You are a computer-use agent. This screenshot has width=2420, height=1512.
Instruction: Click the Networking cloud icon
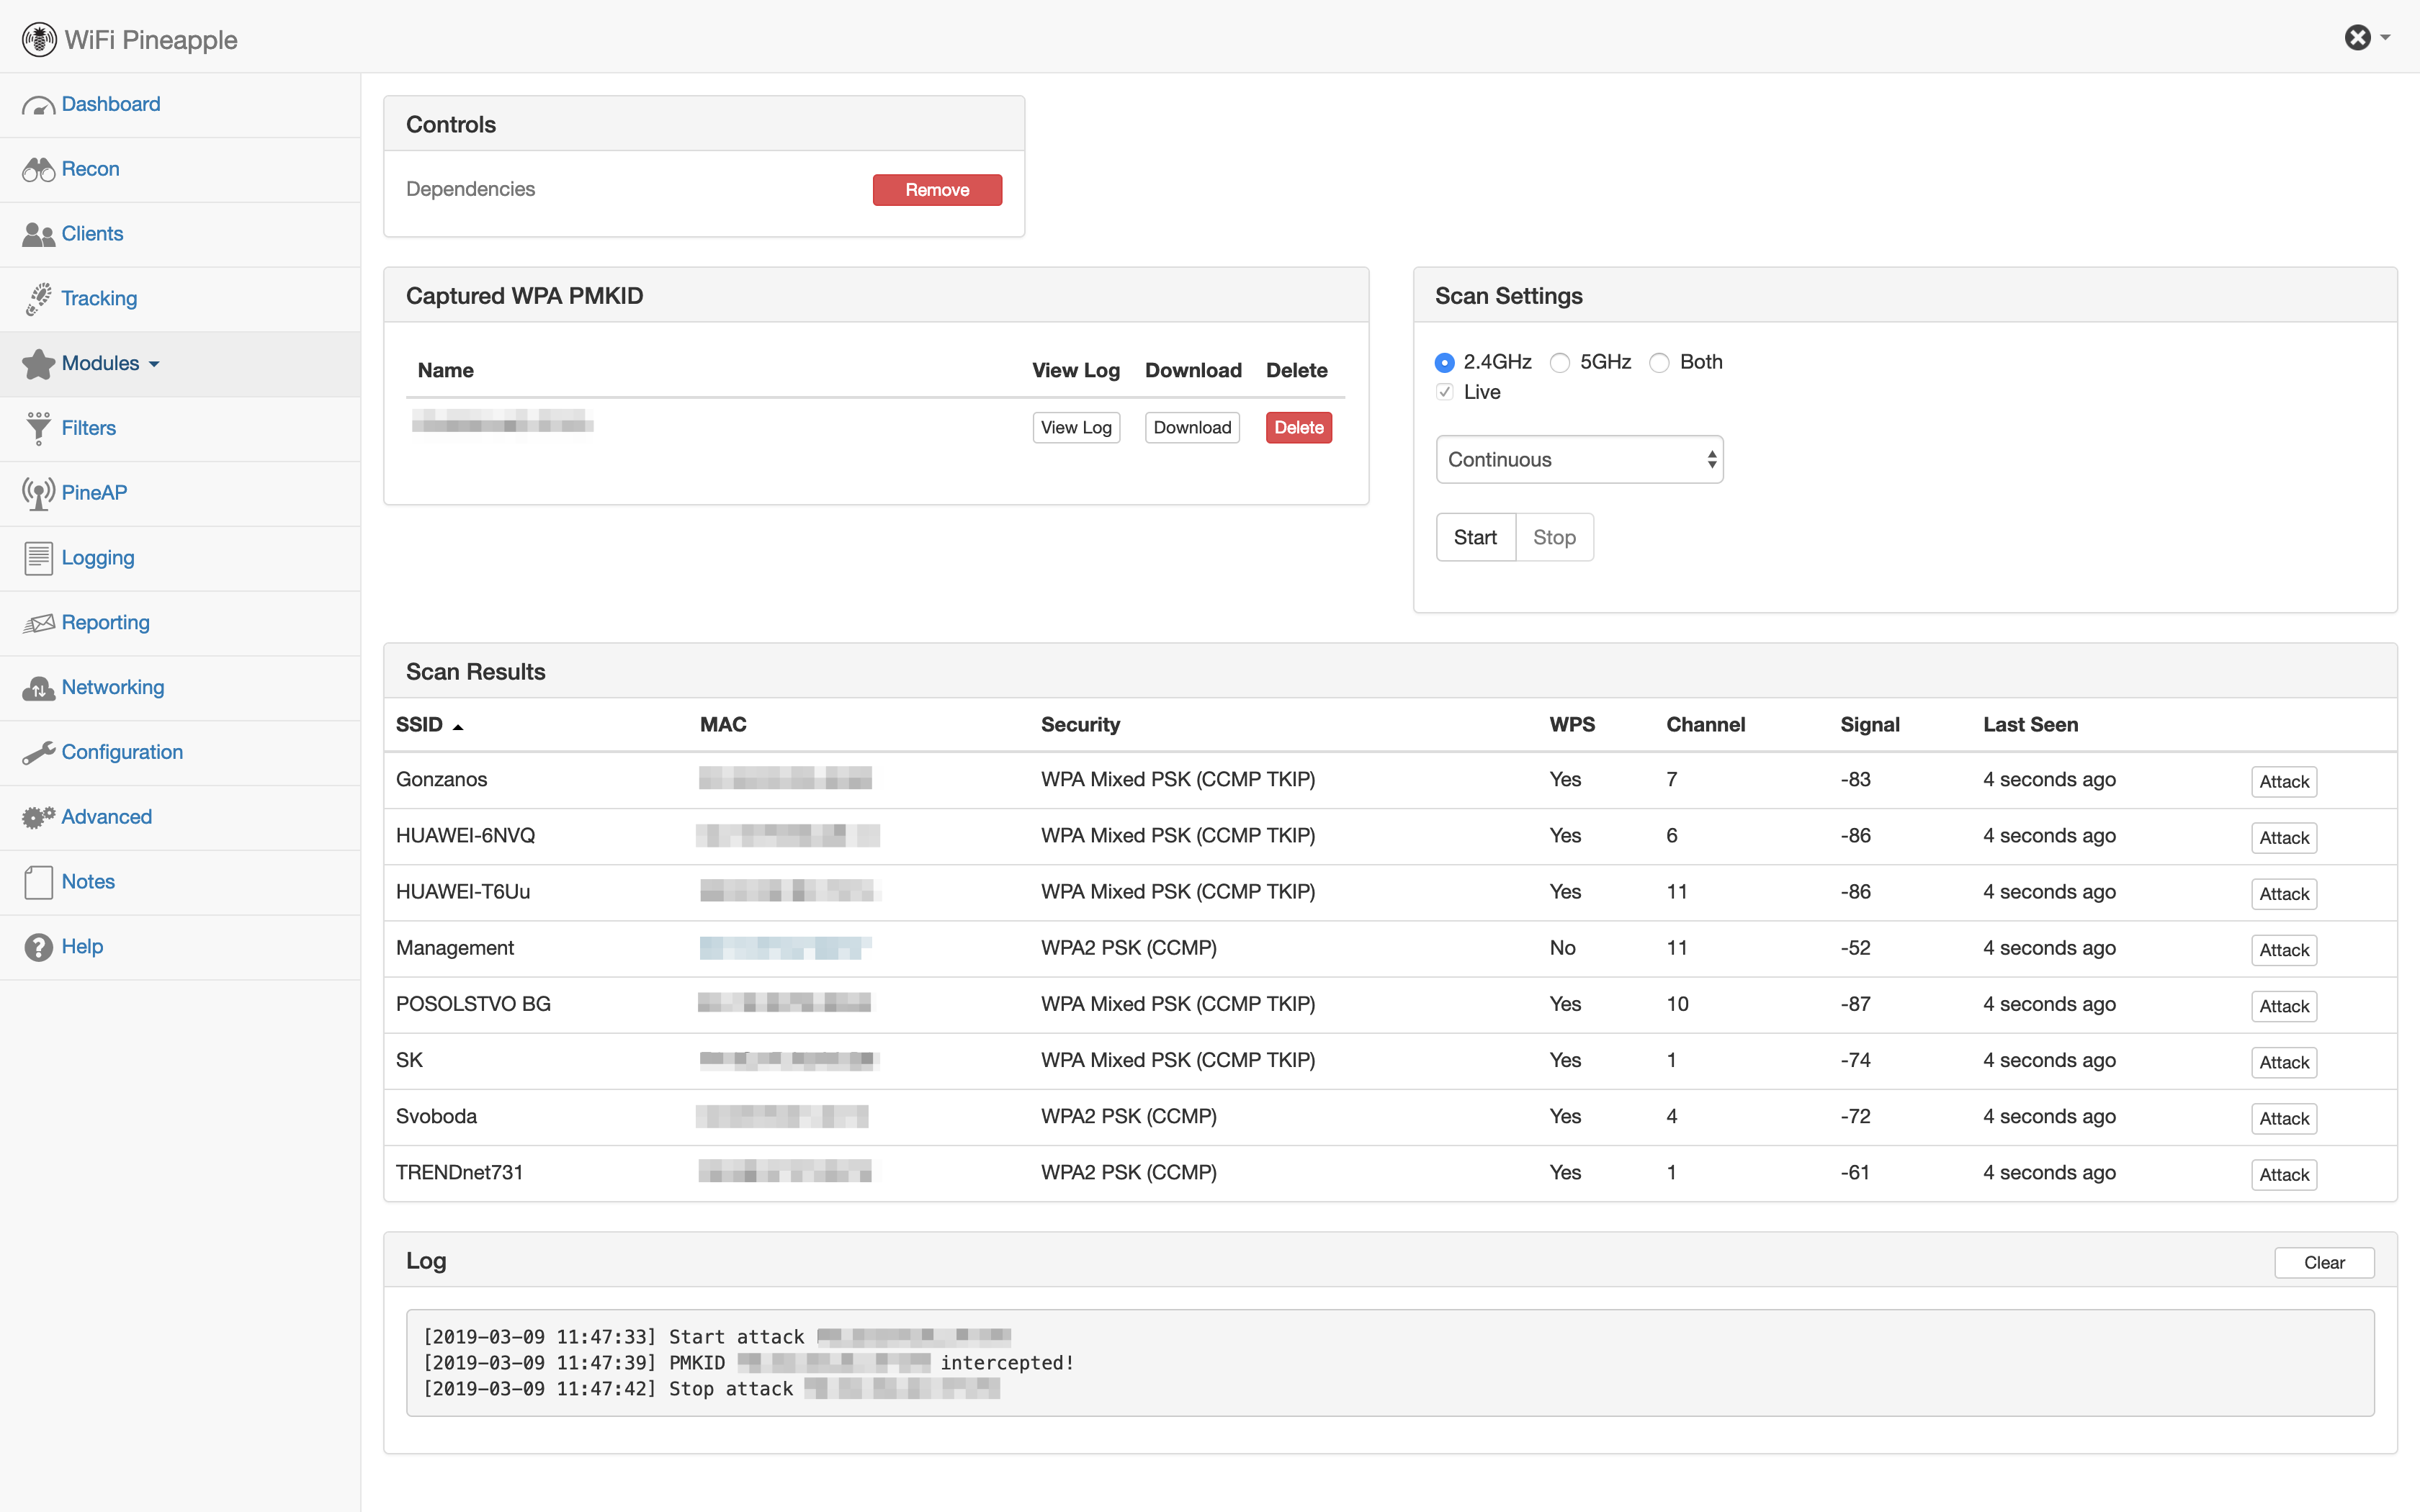38,688
